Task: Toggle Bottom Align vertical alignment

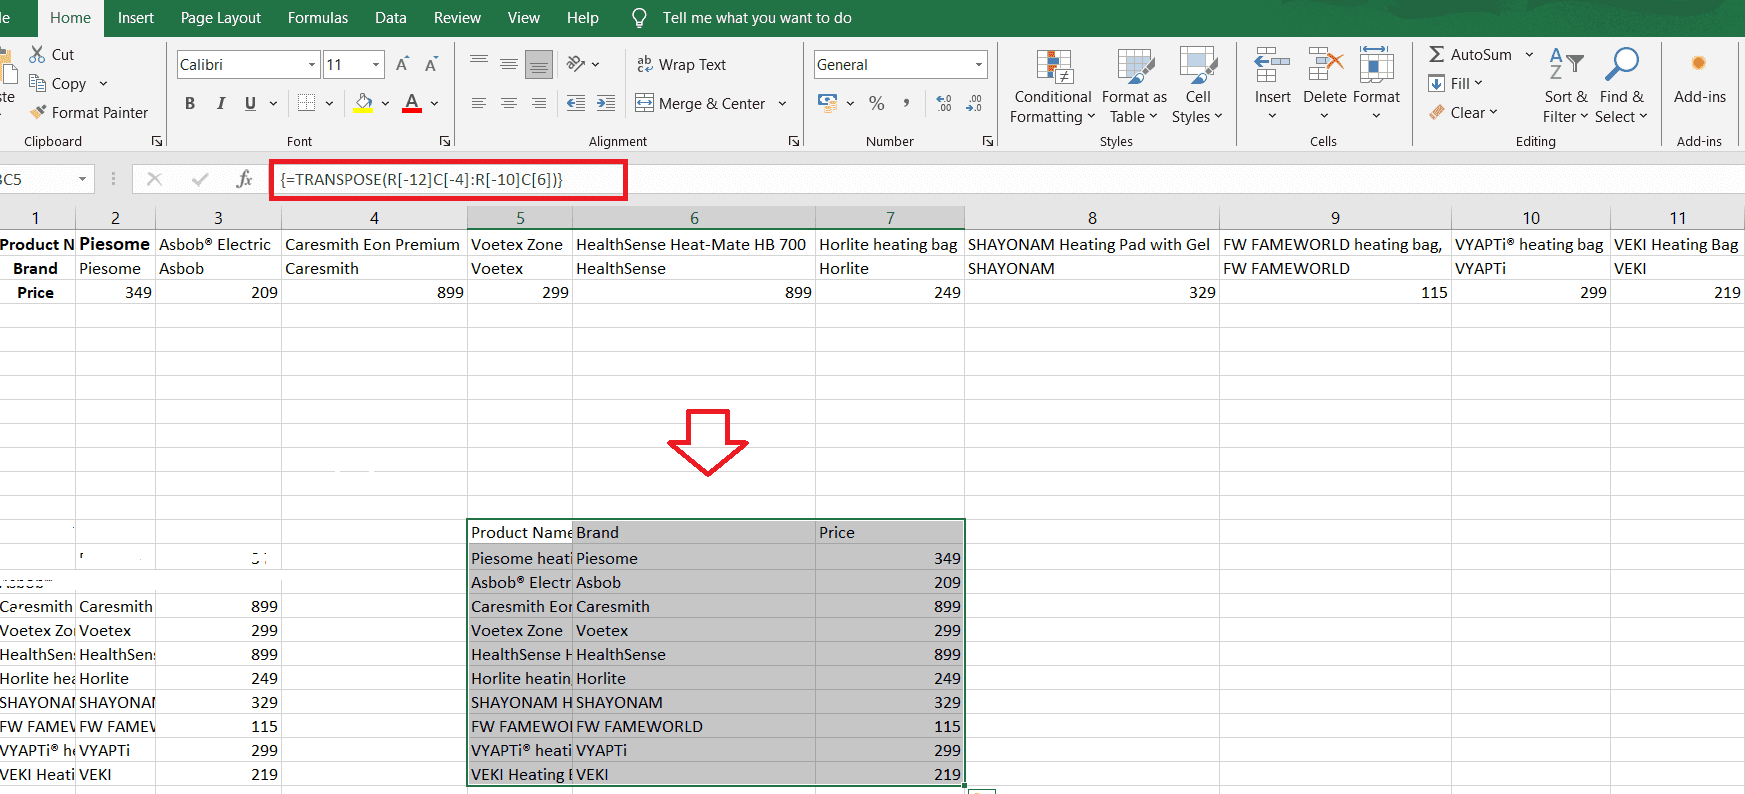Action: pyautogui.click(x=538, y=64)
